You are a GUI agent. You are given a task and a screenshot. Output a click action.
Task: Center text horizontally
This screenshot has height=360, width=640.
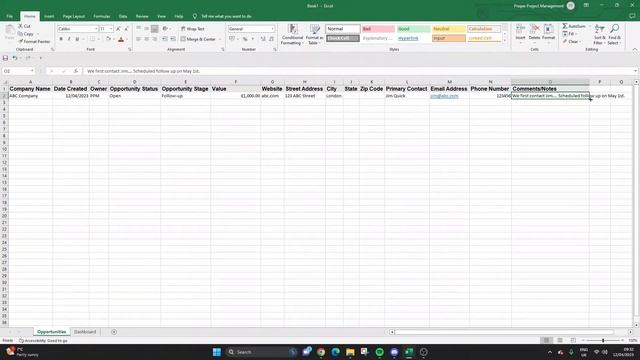pos(147,39)
